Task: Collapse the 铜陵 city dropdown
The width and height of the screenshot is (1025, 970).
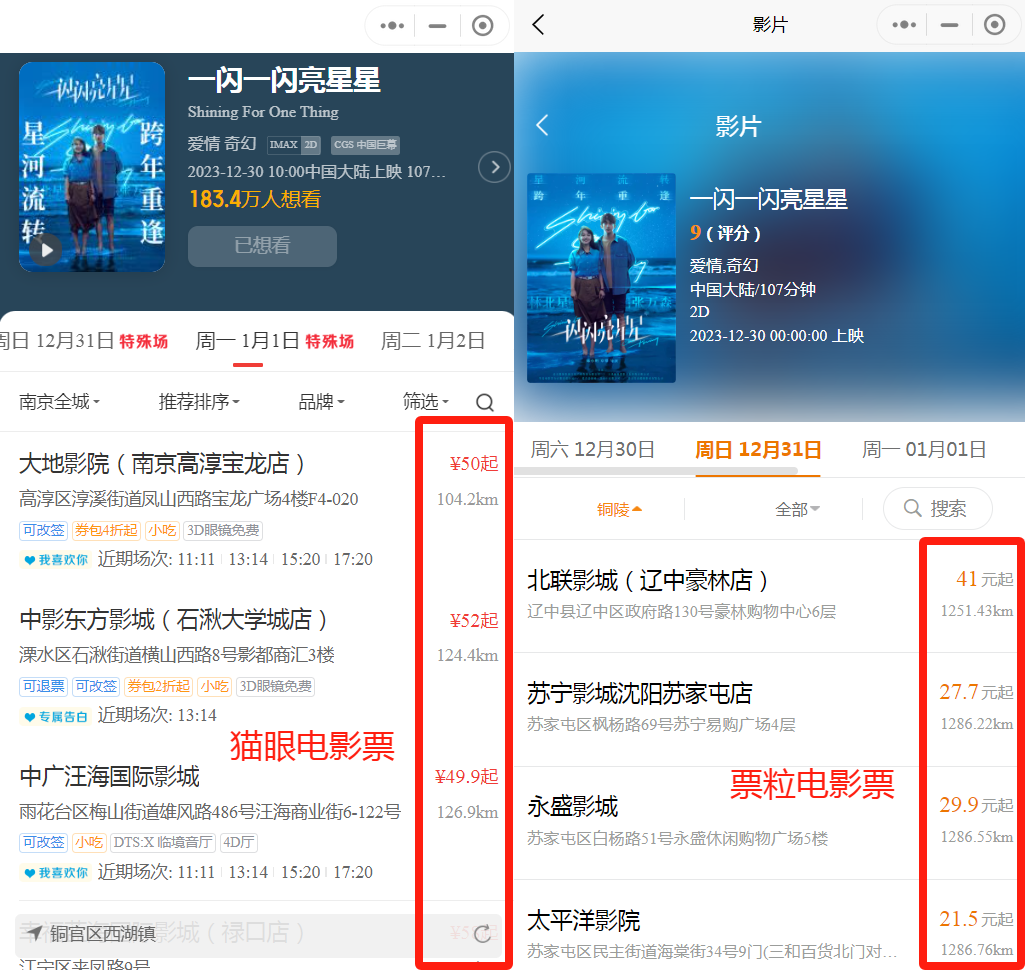Action: point(619,509)
